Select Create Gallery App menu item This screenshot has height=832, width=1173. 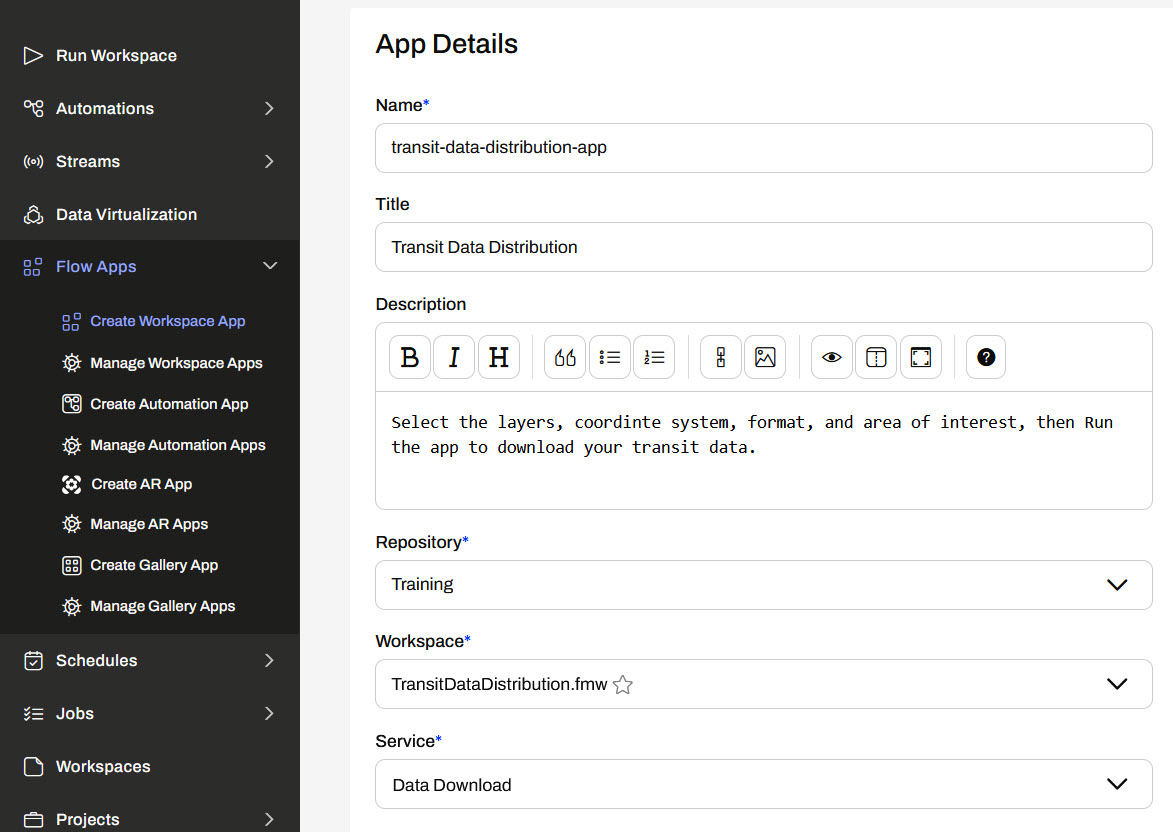pyautogui.click(x=154, y=565)
